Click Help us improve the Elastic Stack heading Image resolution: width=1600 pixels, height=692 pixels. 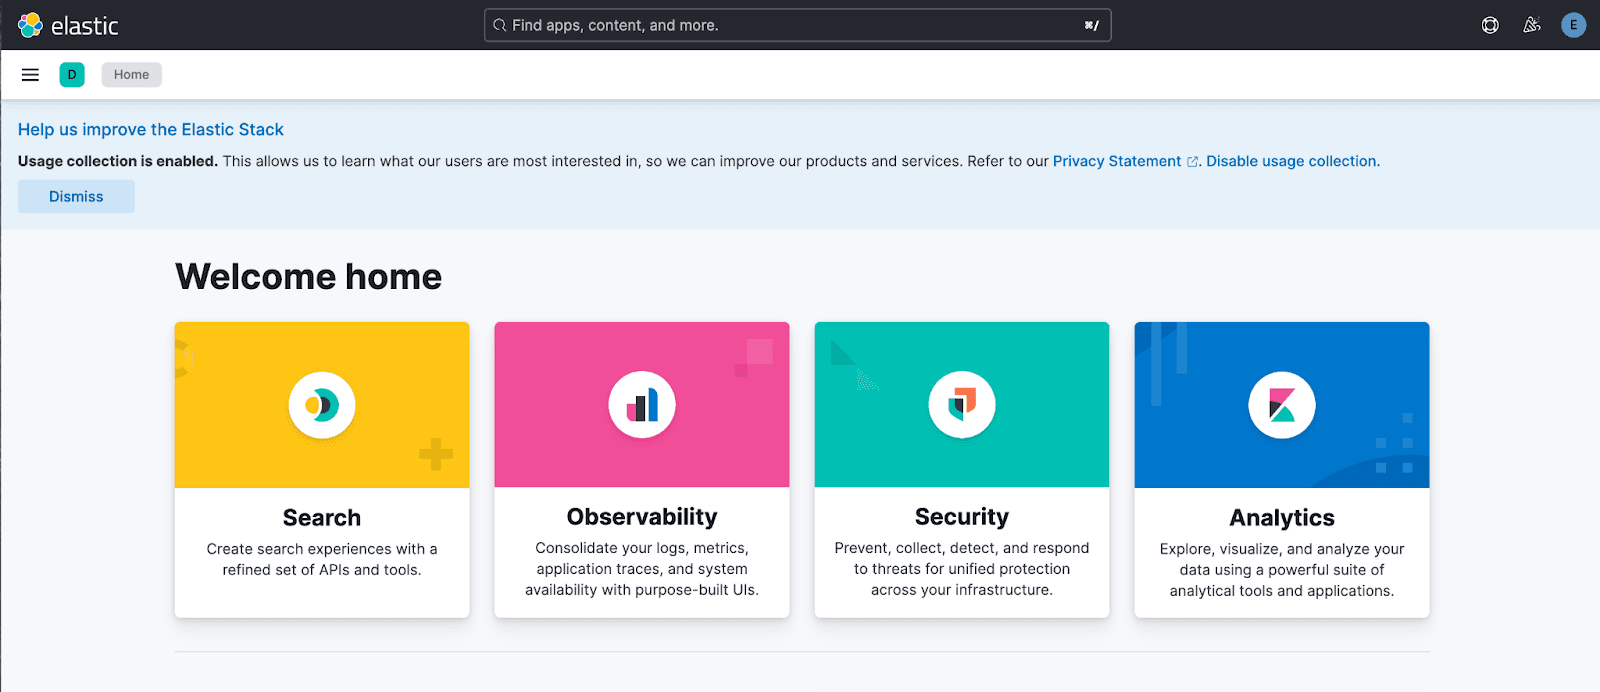click(151, 129)
